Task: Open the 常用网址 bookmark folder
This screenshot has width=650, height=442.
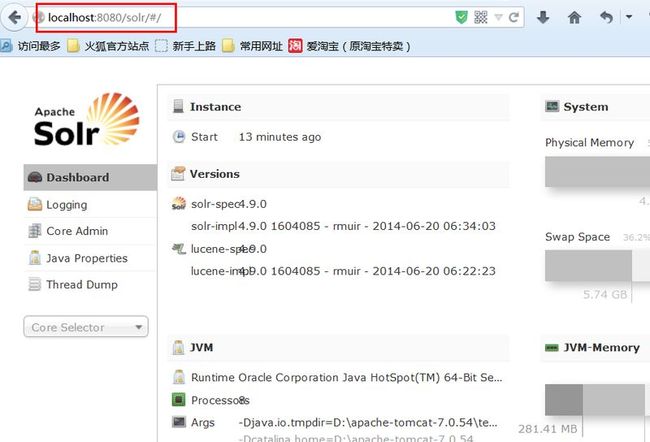Action: tap(252, 46)
